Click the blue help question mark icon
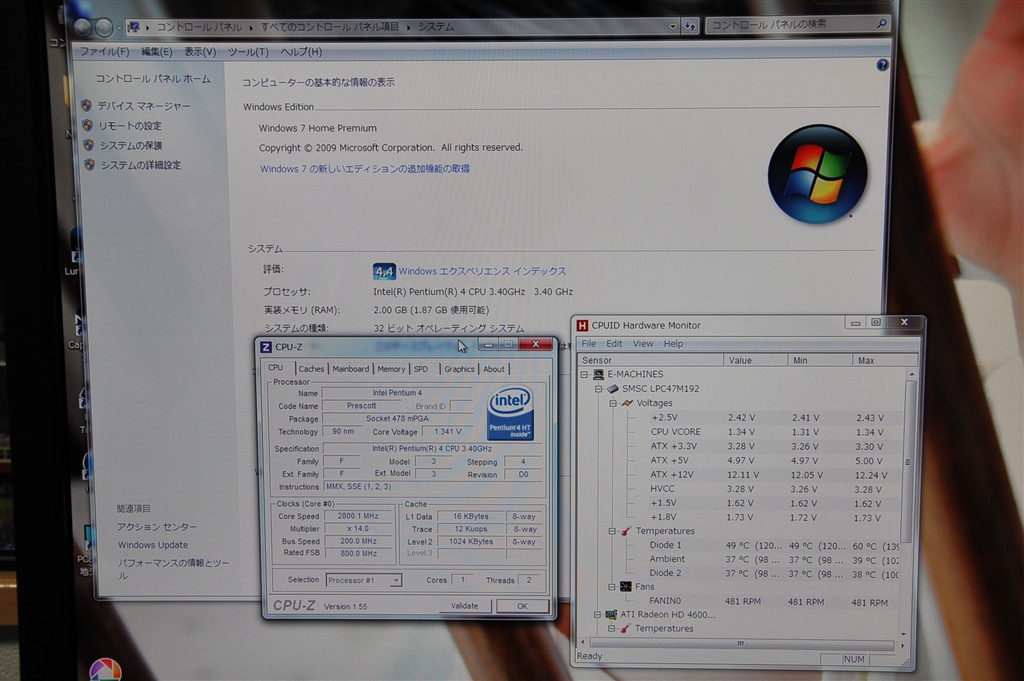 pos(882,65)
